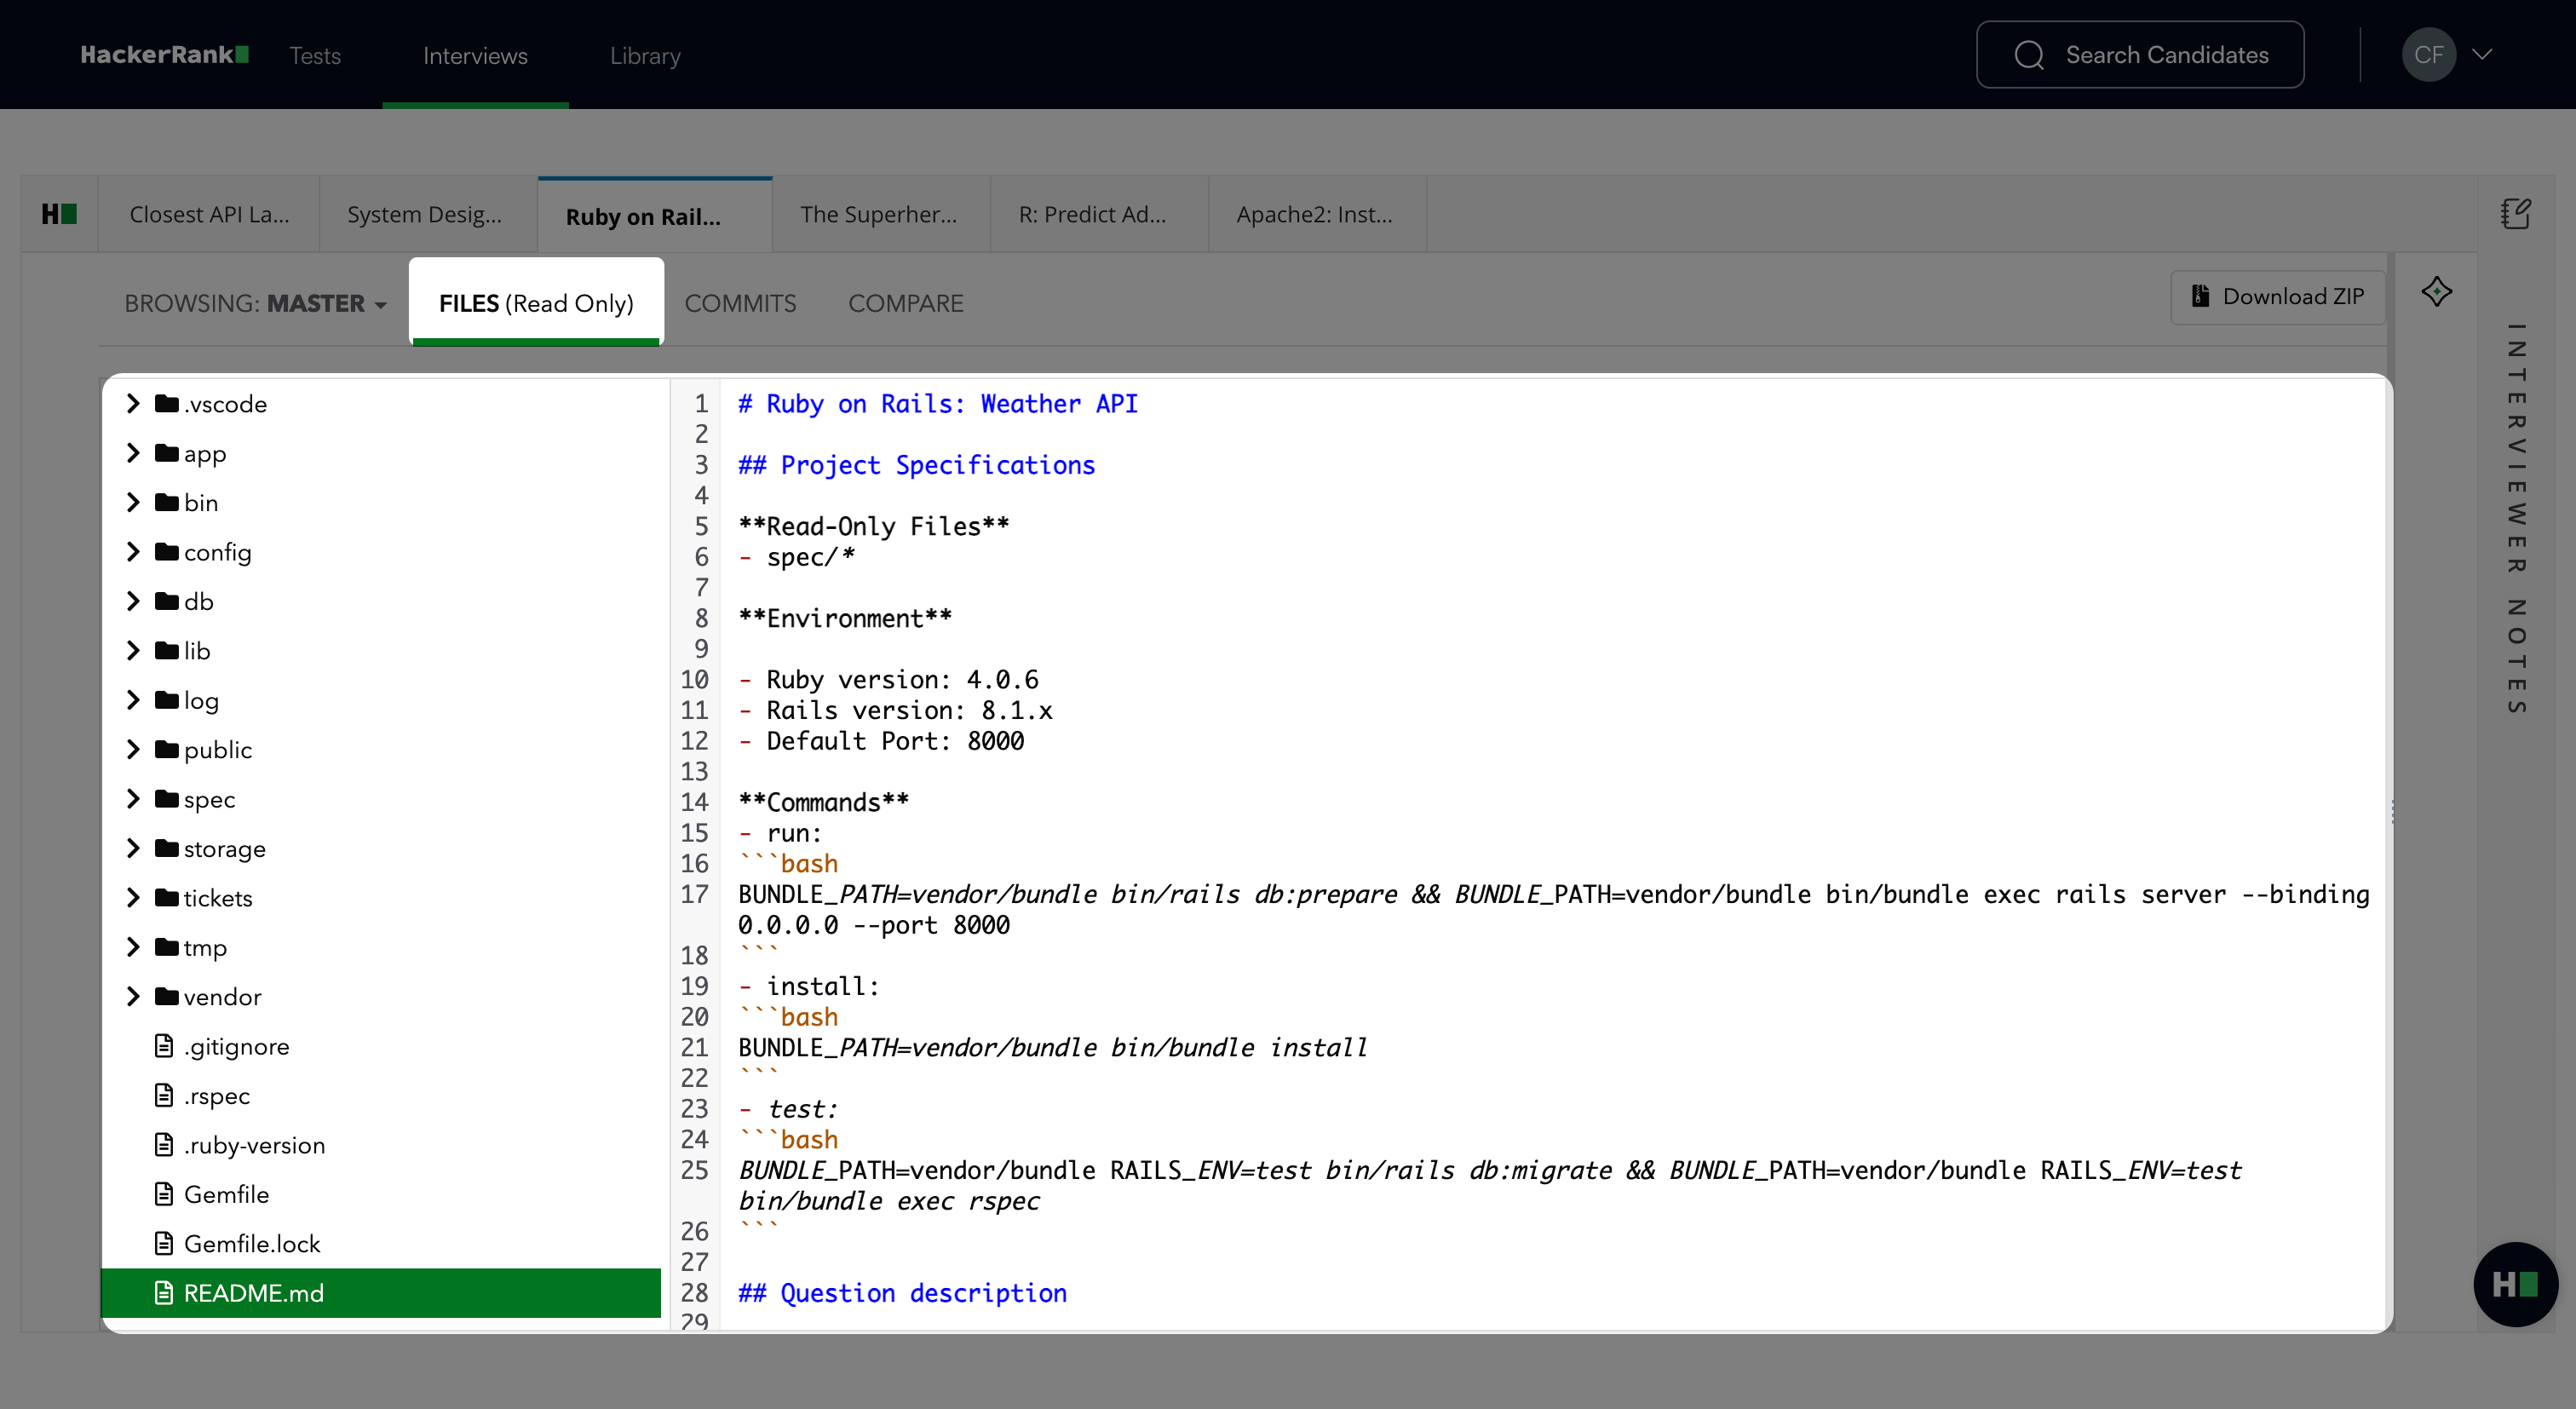Expand the app folder chevron

pyautogui.click(x=133, y=453)
